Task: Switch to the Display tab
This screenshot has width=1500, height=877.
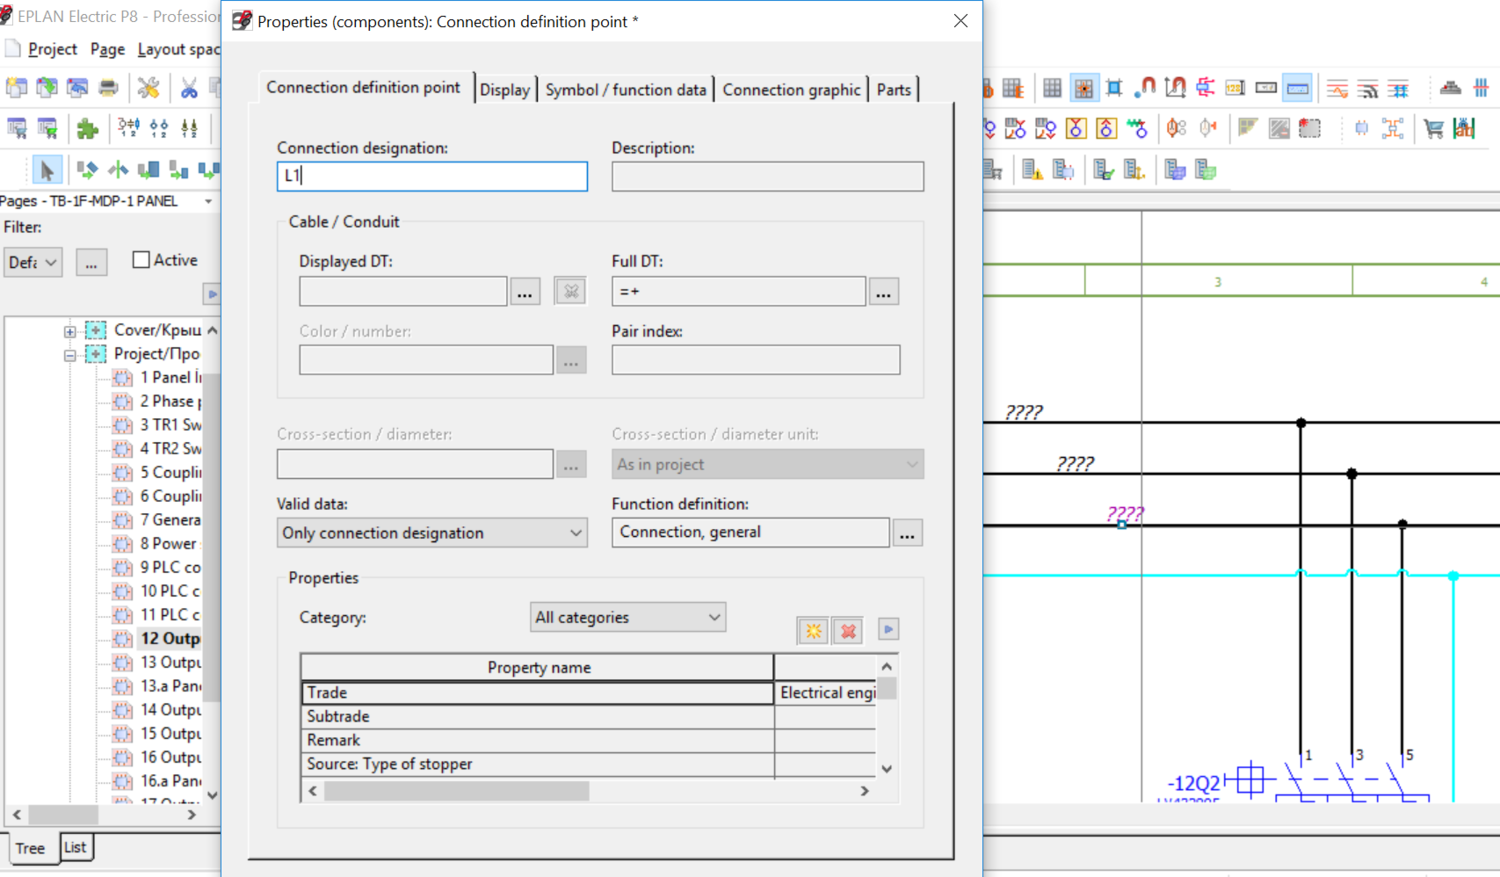Action: point(505,90)
